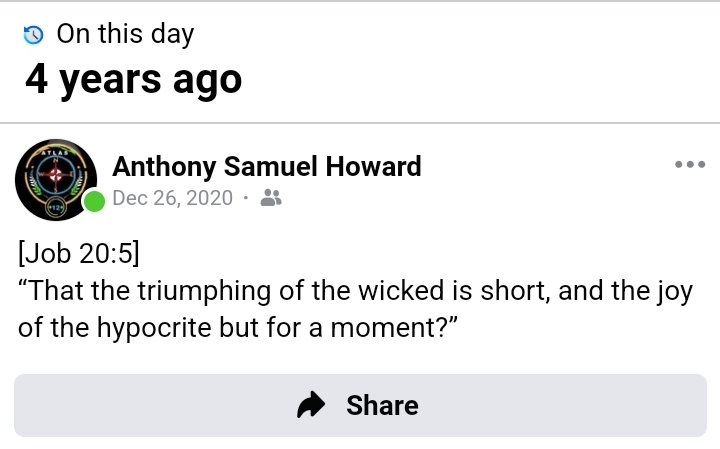Image resolution: width=720 pixels, height=449 pixels.
Task: Open Anthony Samuel Howard's profile picture
Action: [55, 180]
